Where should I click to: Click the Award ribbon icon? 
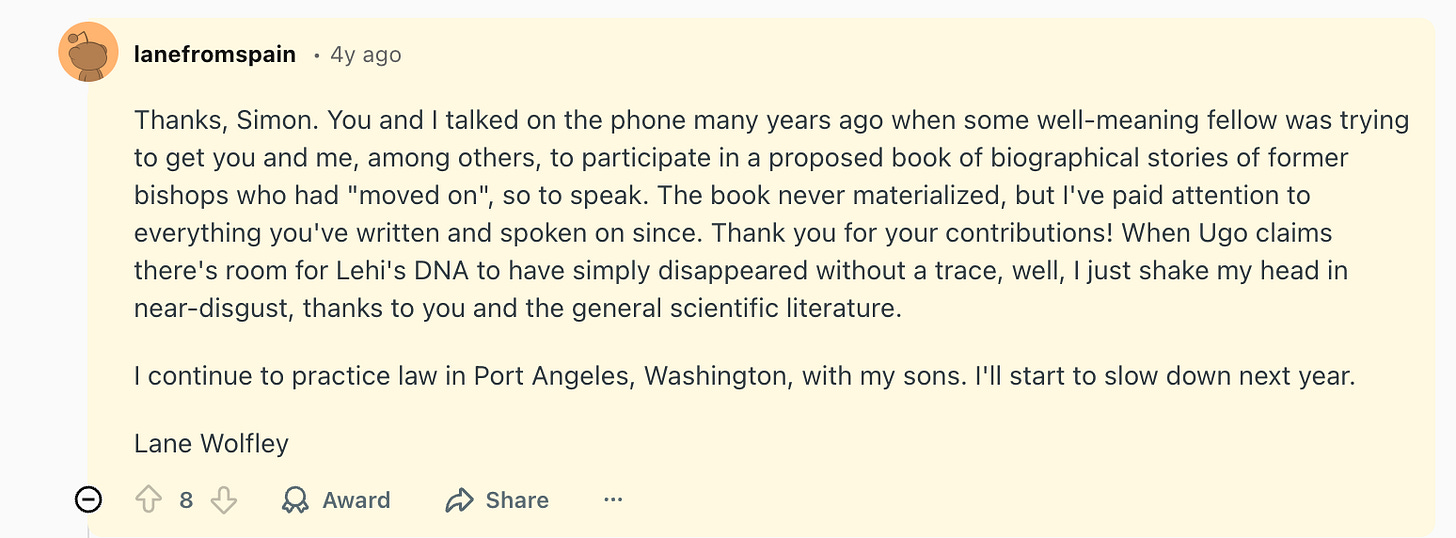[295, 500]
